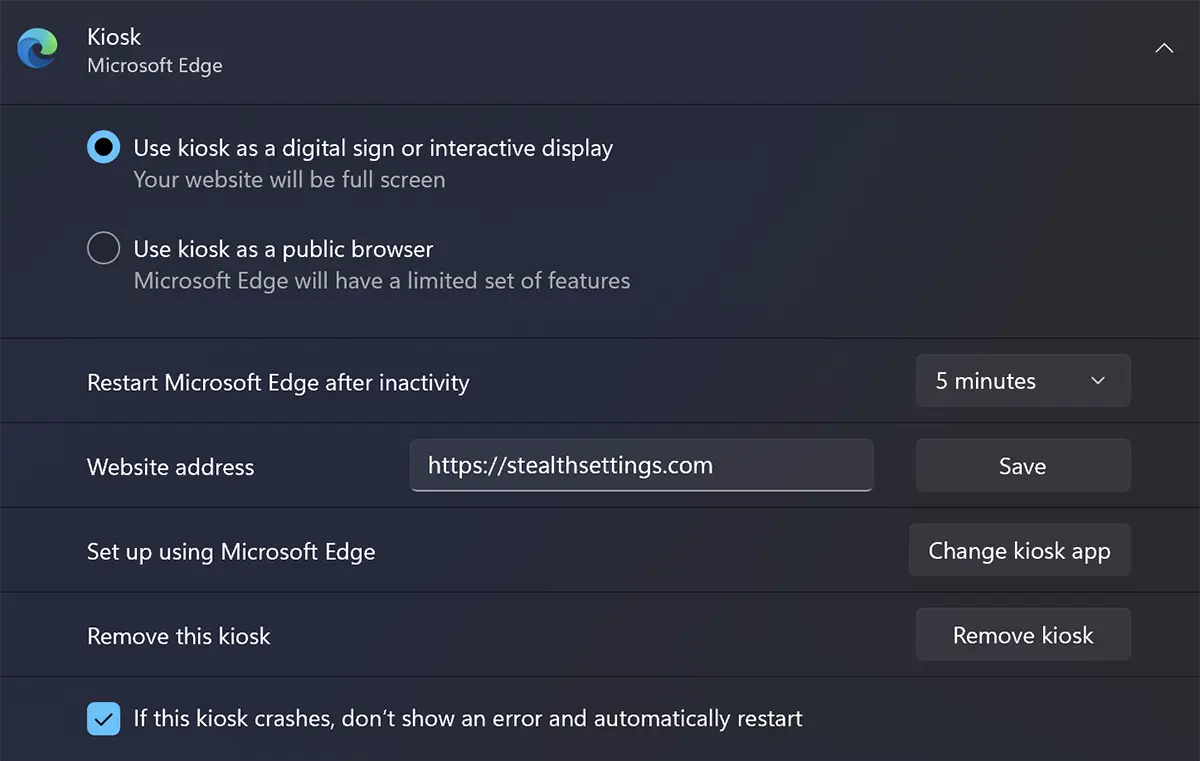Viewport: 1200px width, 761px height.
Task: Click the 'Restart Microsoft Edge after inactivity' label
Action: tap(278, 382)
